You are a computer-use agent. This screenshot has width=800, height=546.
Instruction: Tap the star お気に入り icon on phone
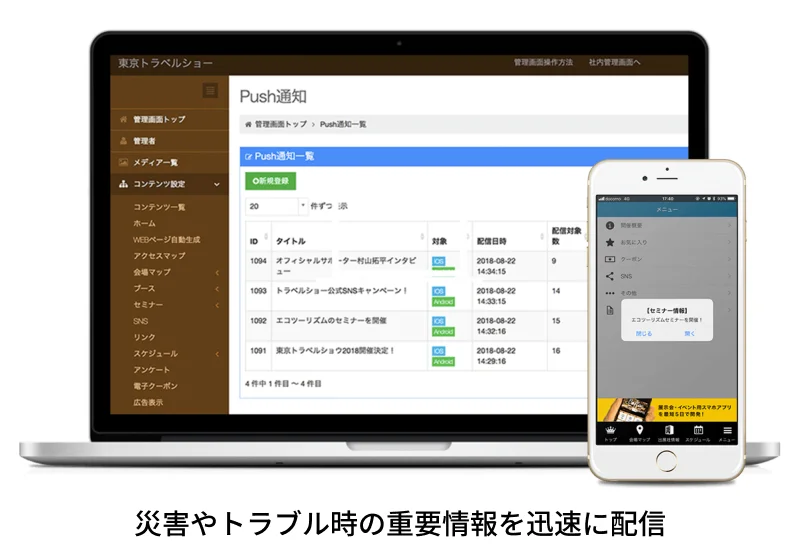click(x=609, y=242)
